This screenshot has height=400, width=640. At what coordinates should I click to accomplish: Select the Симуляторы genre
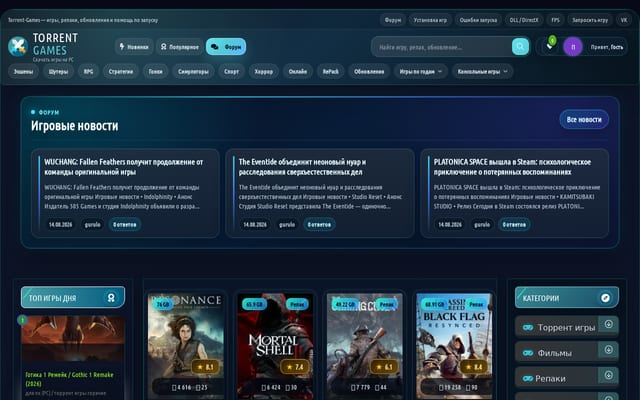point(193,71)
